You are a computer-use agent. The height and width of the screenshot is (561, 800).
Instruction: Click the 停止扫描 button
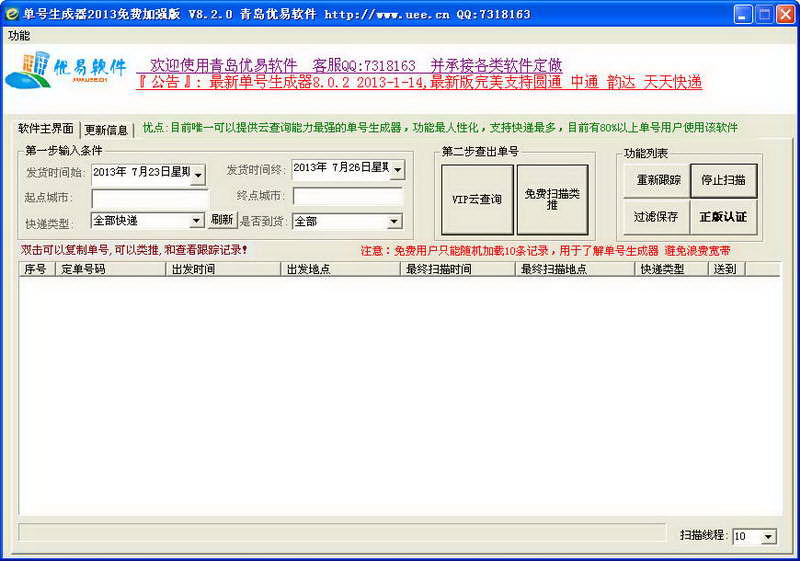pyautogui.click(x=723, y=181)
